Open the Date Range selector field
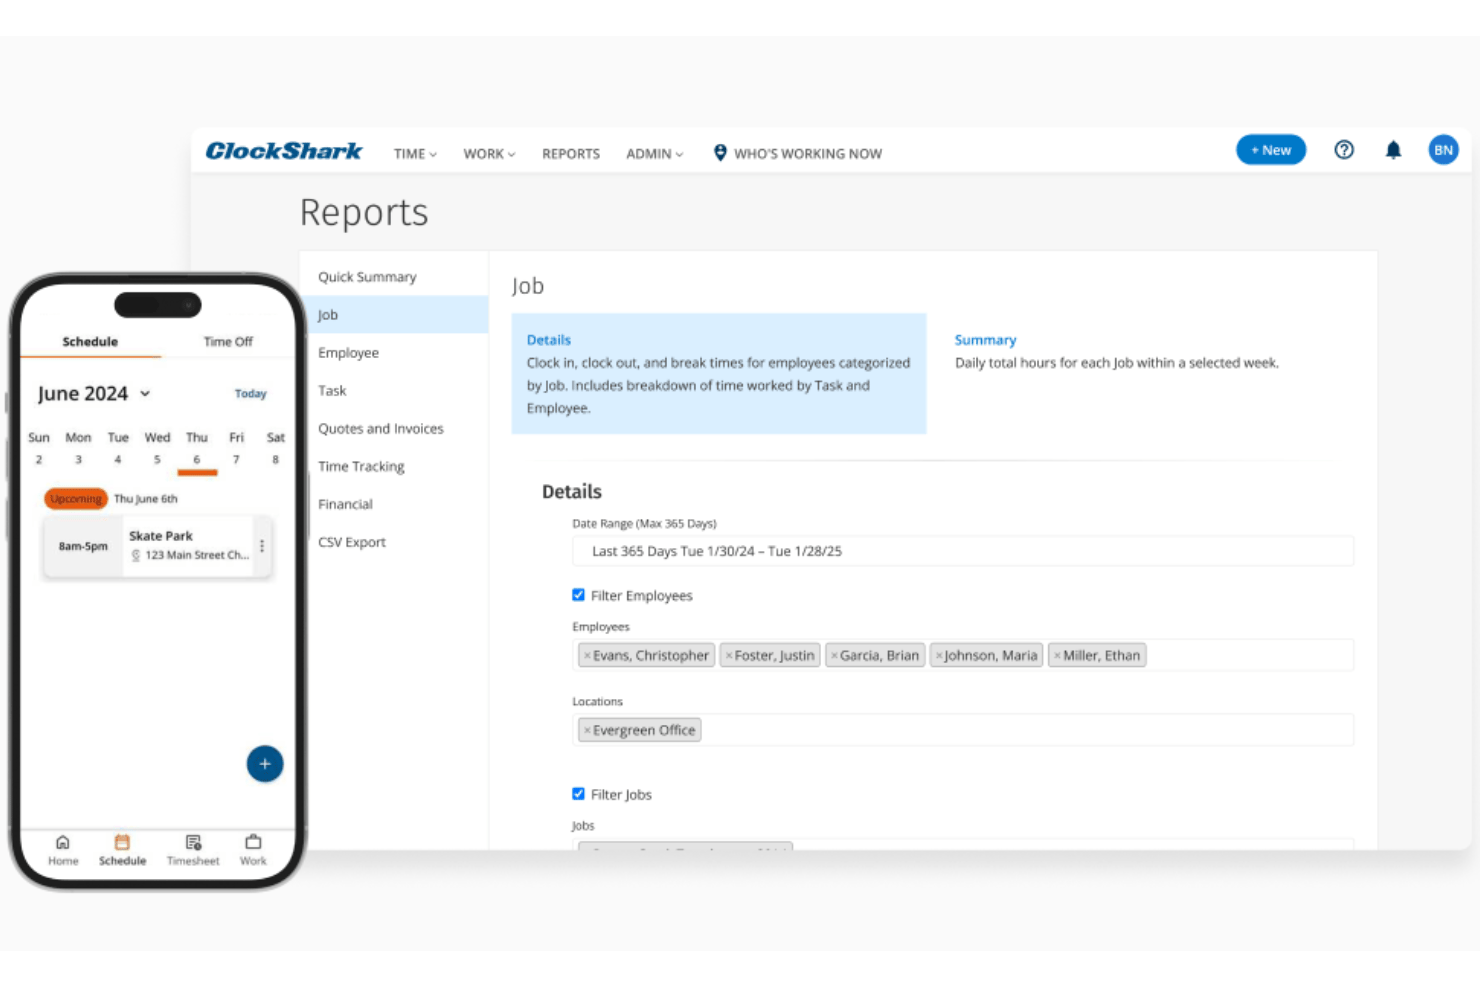This screenshot has width=1480, height=987. coord(963,551)
